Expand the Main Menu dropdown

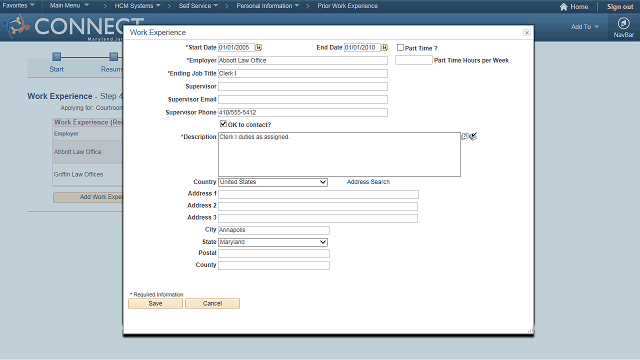(69, 6)
